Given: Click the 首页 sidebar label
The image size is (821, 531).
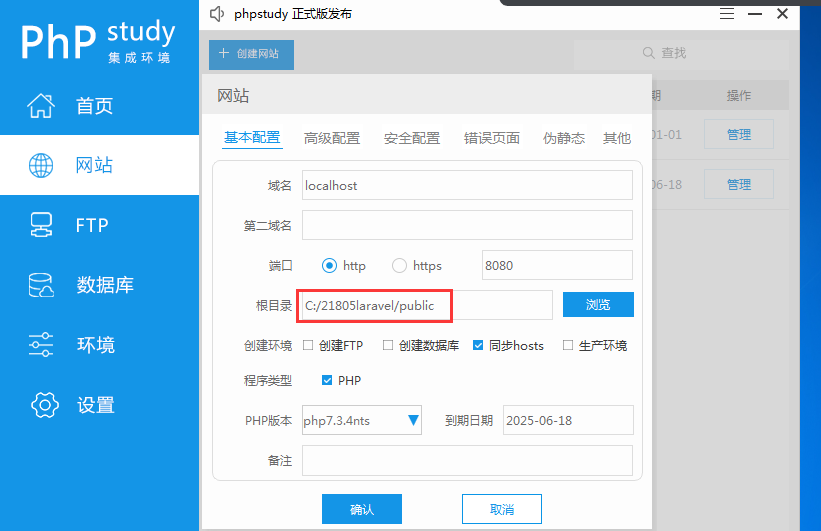Looking at the screenshot, I should point(94,106).
